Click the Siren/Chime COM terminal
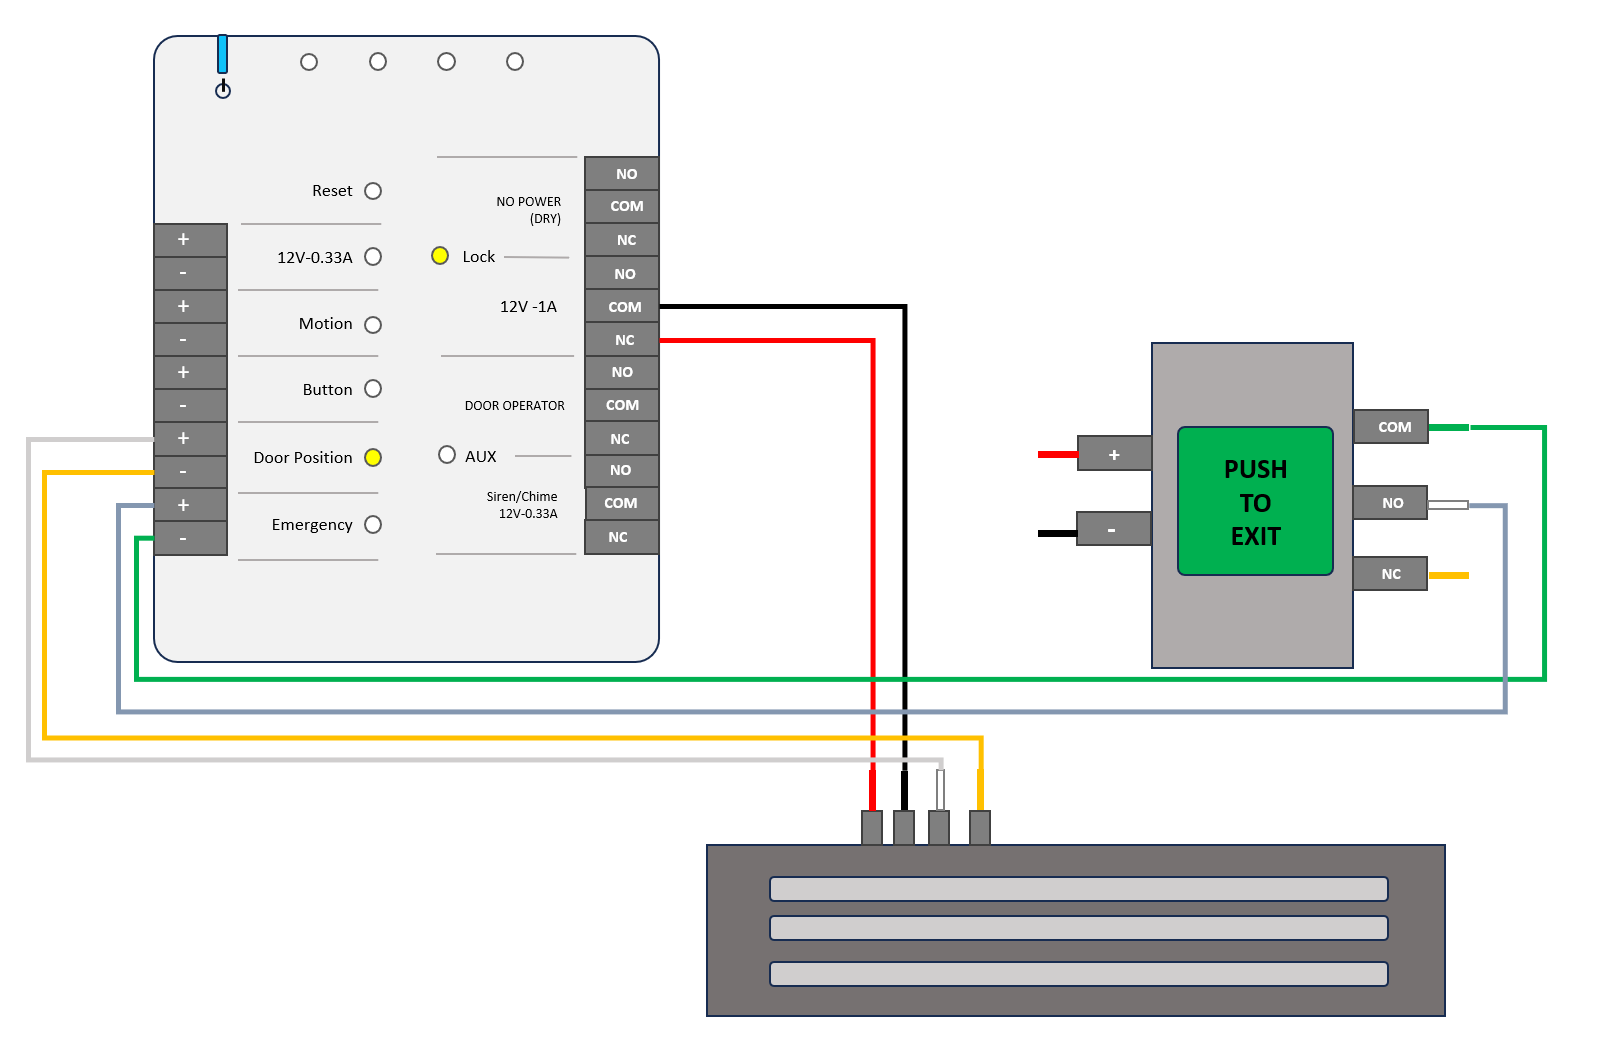This screenshot has width=1611, height=1039. pyautogui.click(x=622, y=503)
